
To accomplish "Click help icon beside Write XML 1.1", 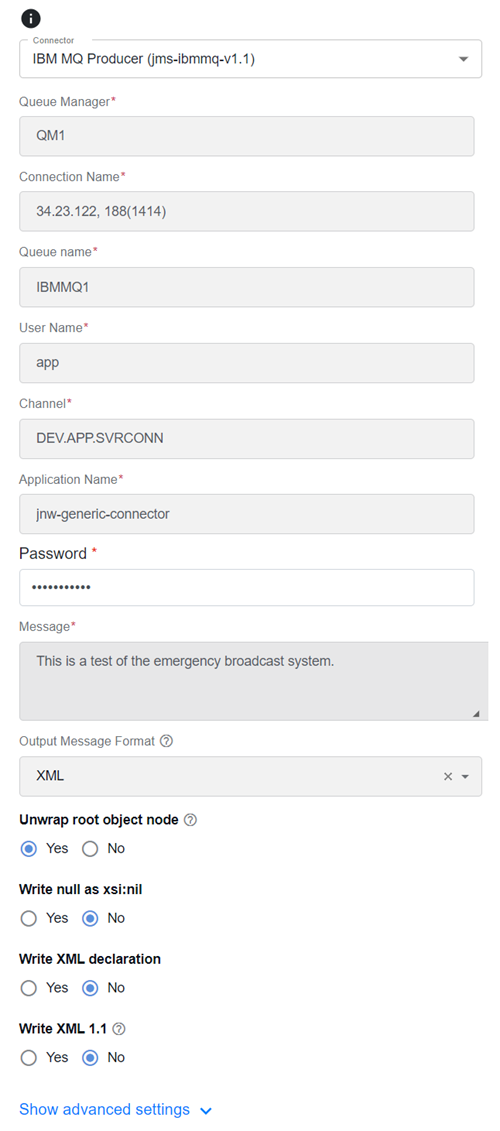I will (119, 1029).
